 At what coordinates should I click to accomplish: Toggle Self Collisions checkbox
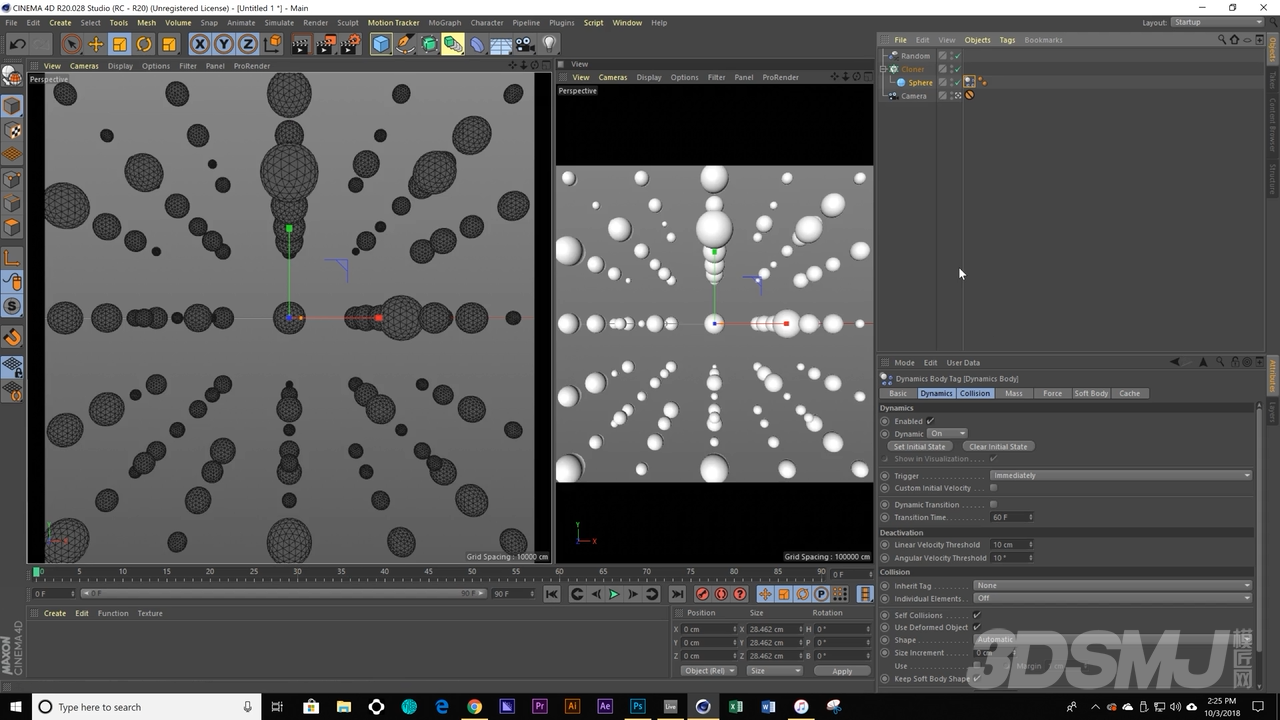(x=977, y=615)
